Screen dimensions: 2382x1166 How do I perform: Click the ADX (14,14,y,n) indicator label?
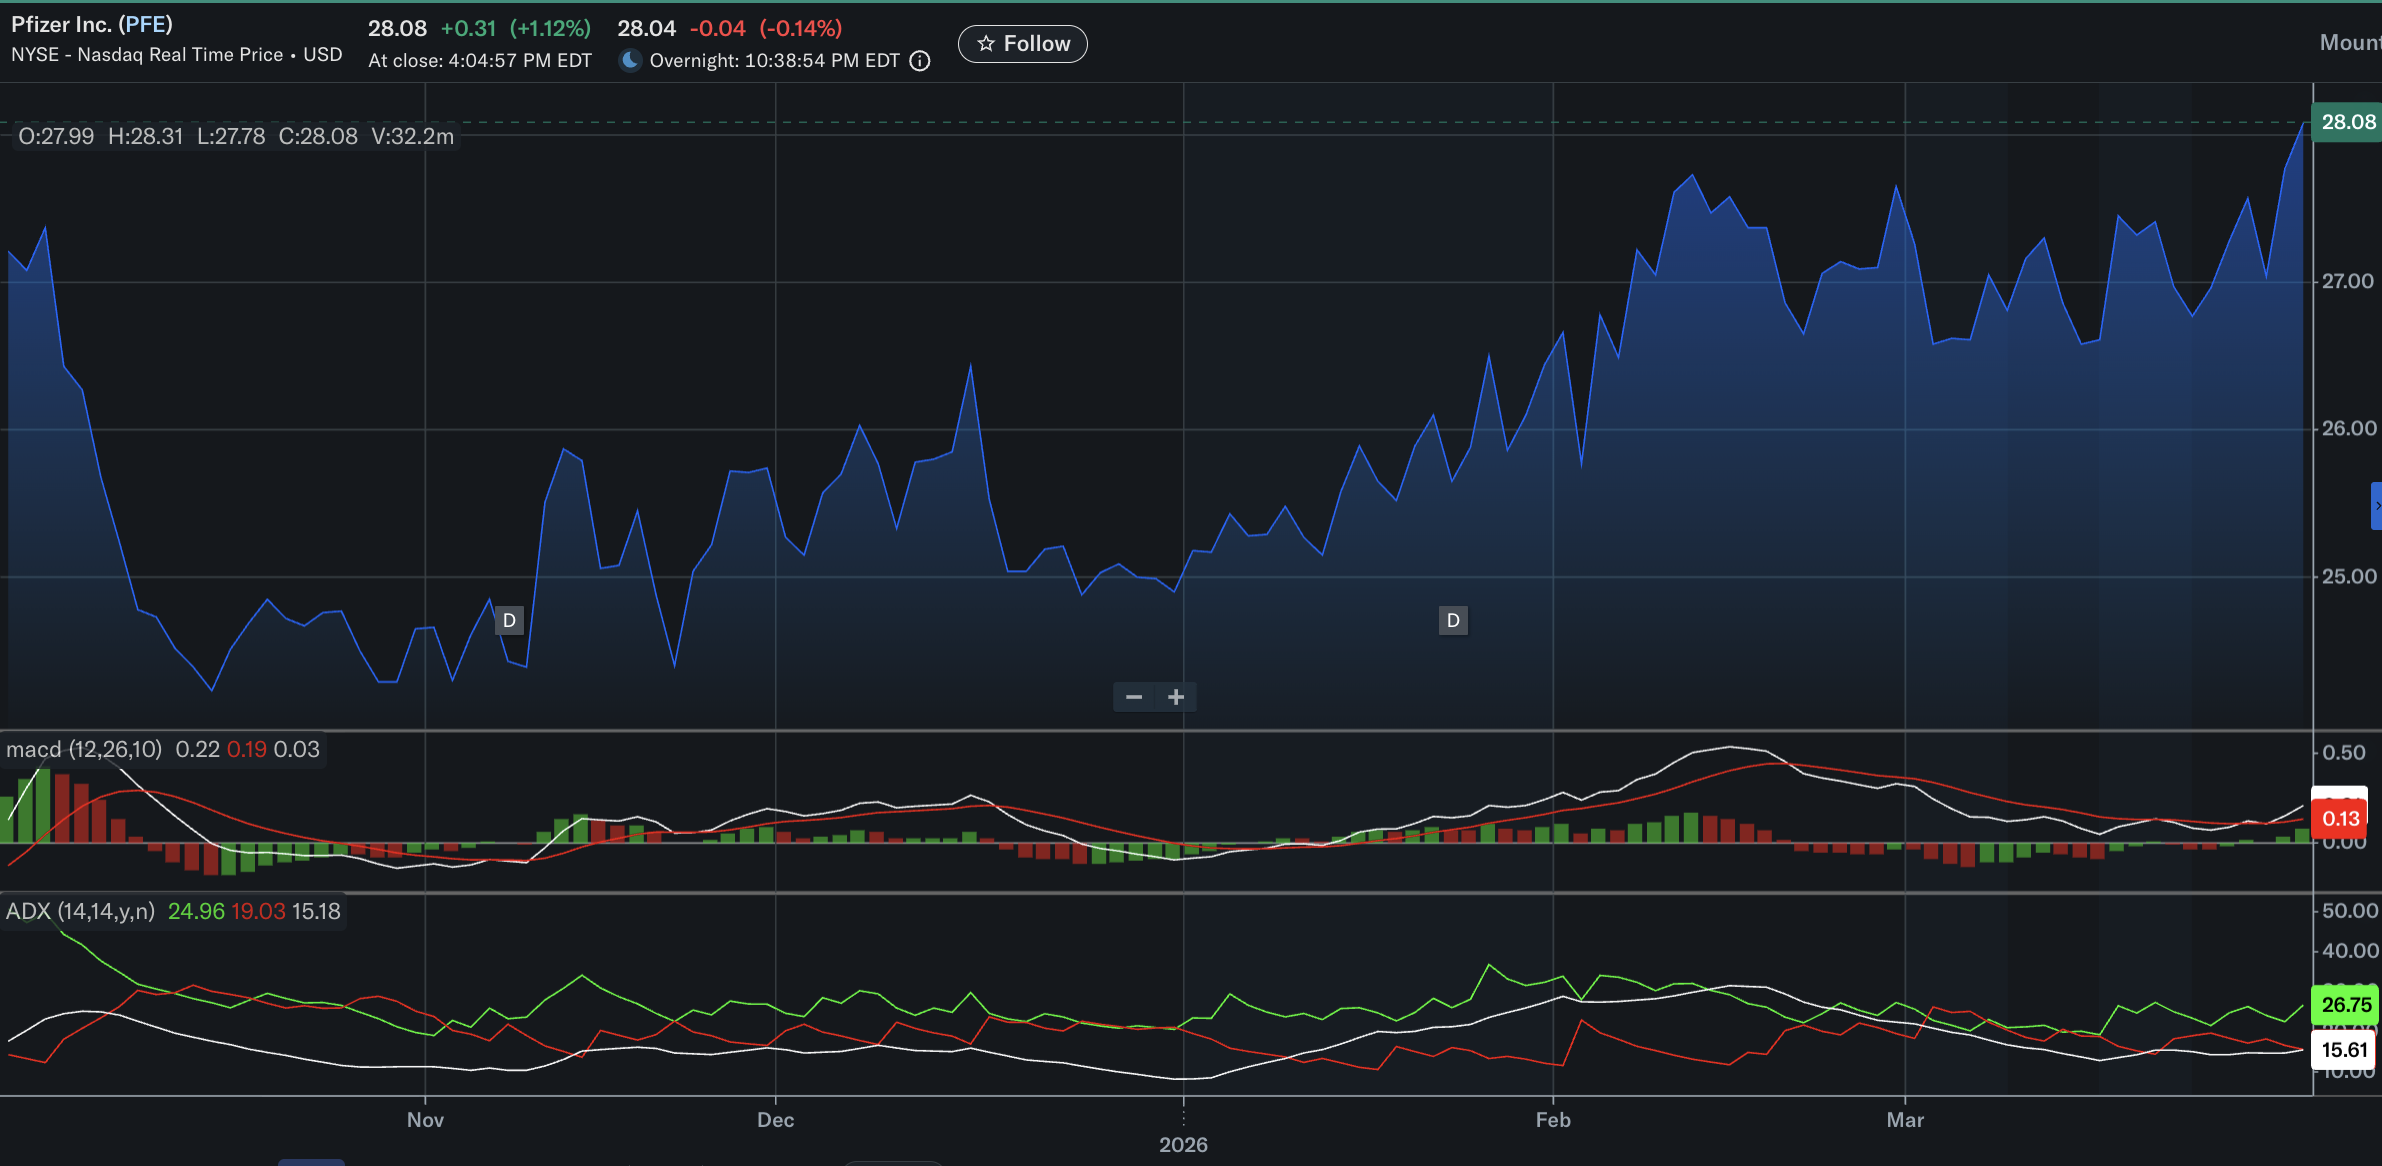tap(80, 911)
